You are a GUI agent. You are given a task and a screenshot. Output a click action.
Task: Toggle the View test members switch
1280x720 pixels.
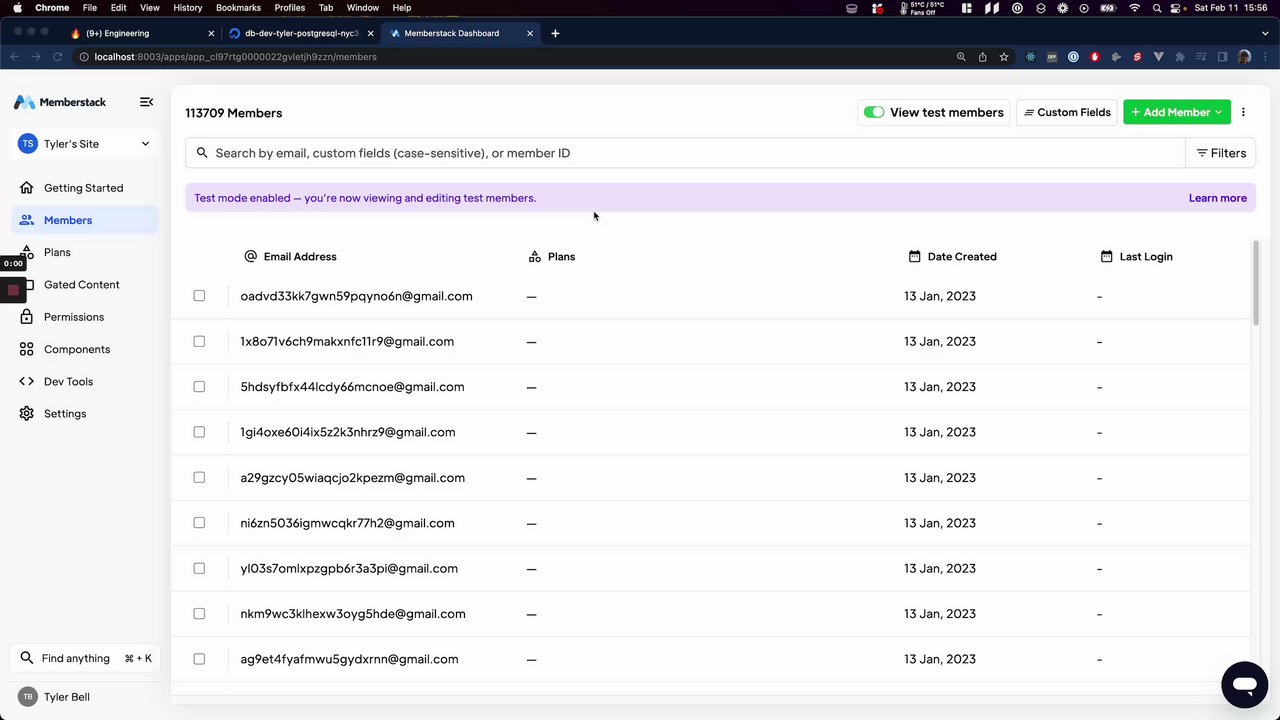(x=874, y=112)
